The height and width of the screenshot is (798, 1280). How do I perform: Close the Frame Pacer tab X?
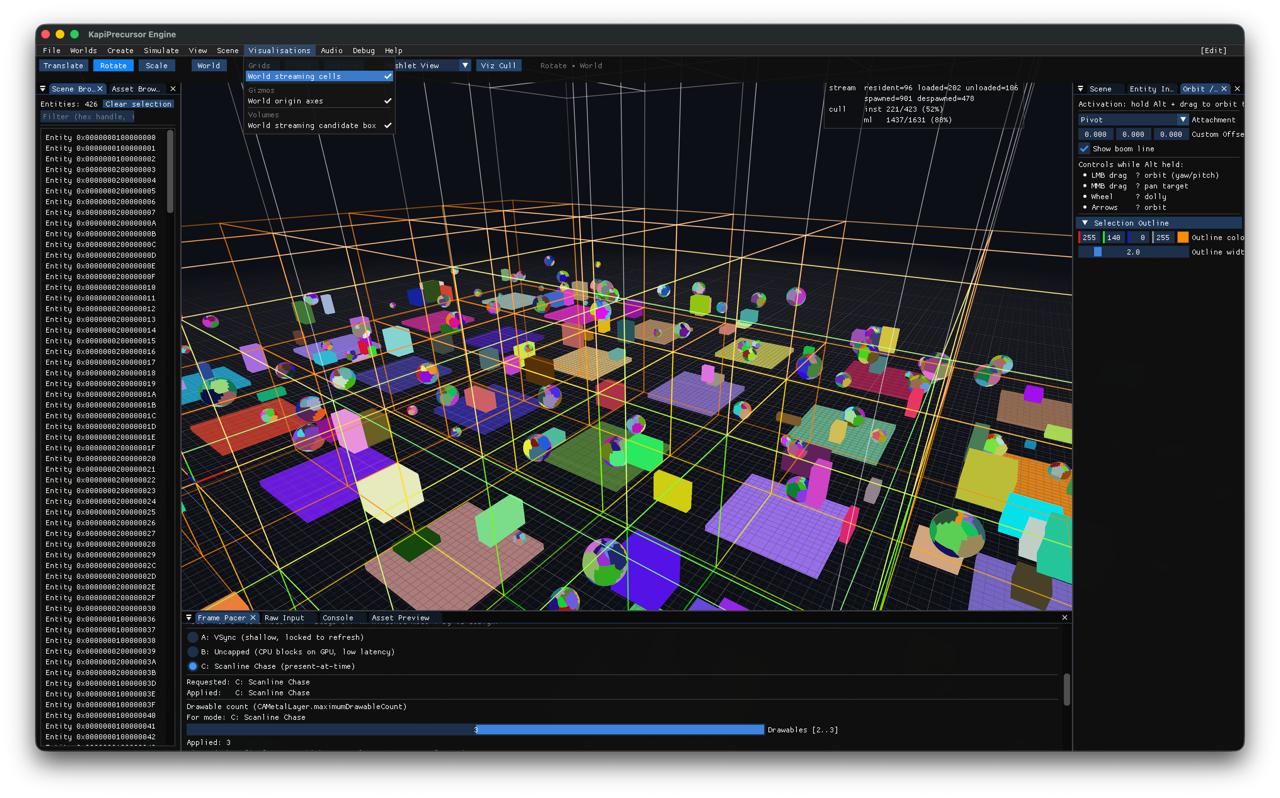point(253,618)
